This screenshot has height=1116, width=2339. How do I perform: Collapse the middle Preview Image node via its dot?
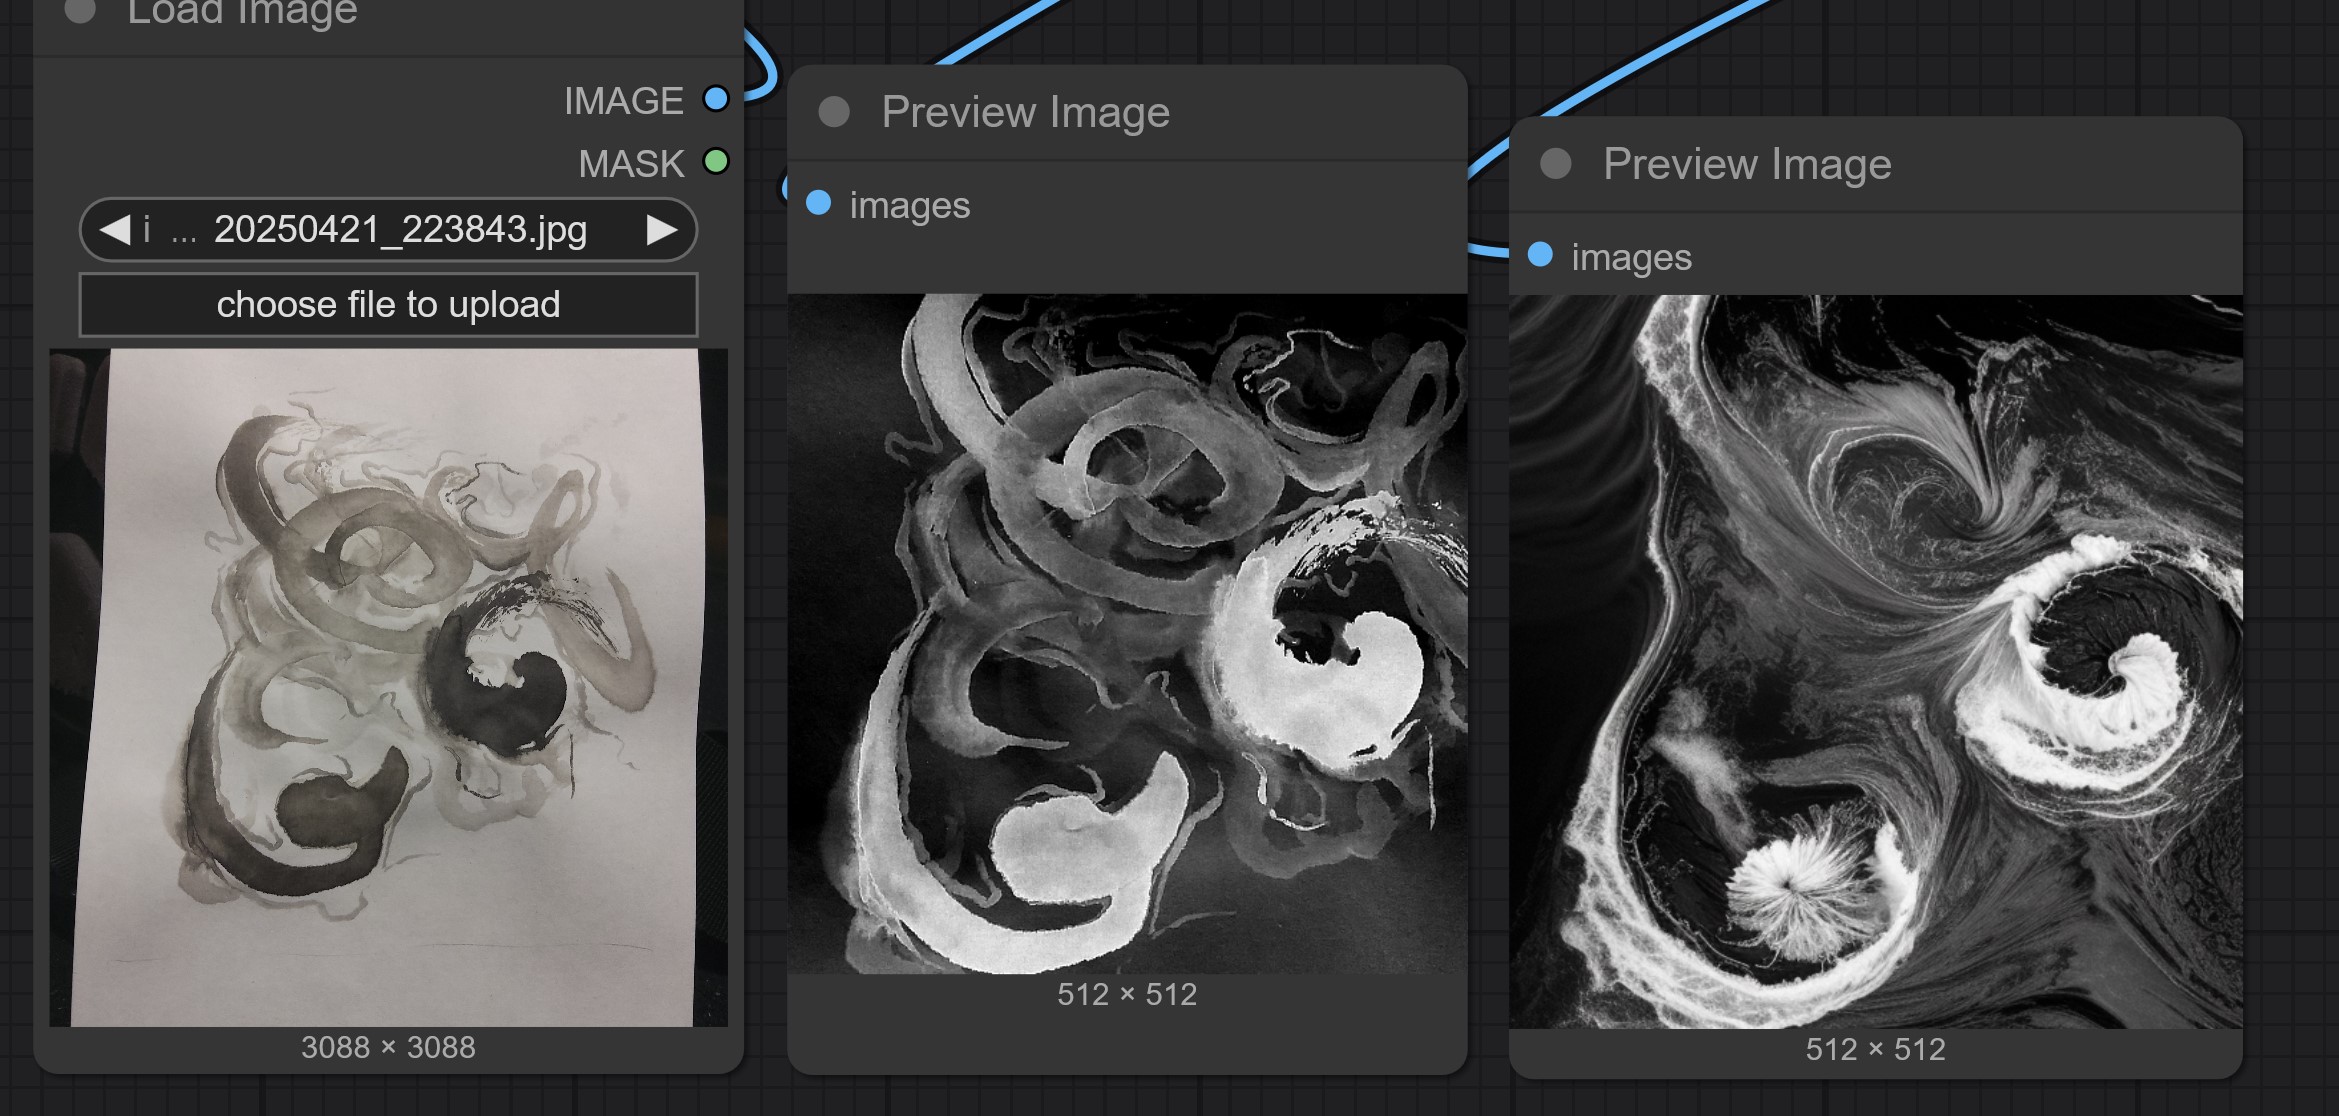tap(834, 112)
